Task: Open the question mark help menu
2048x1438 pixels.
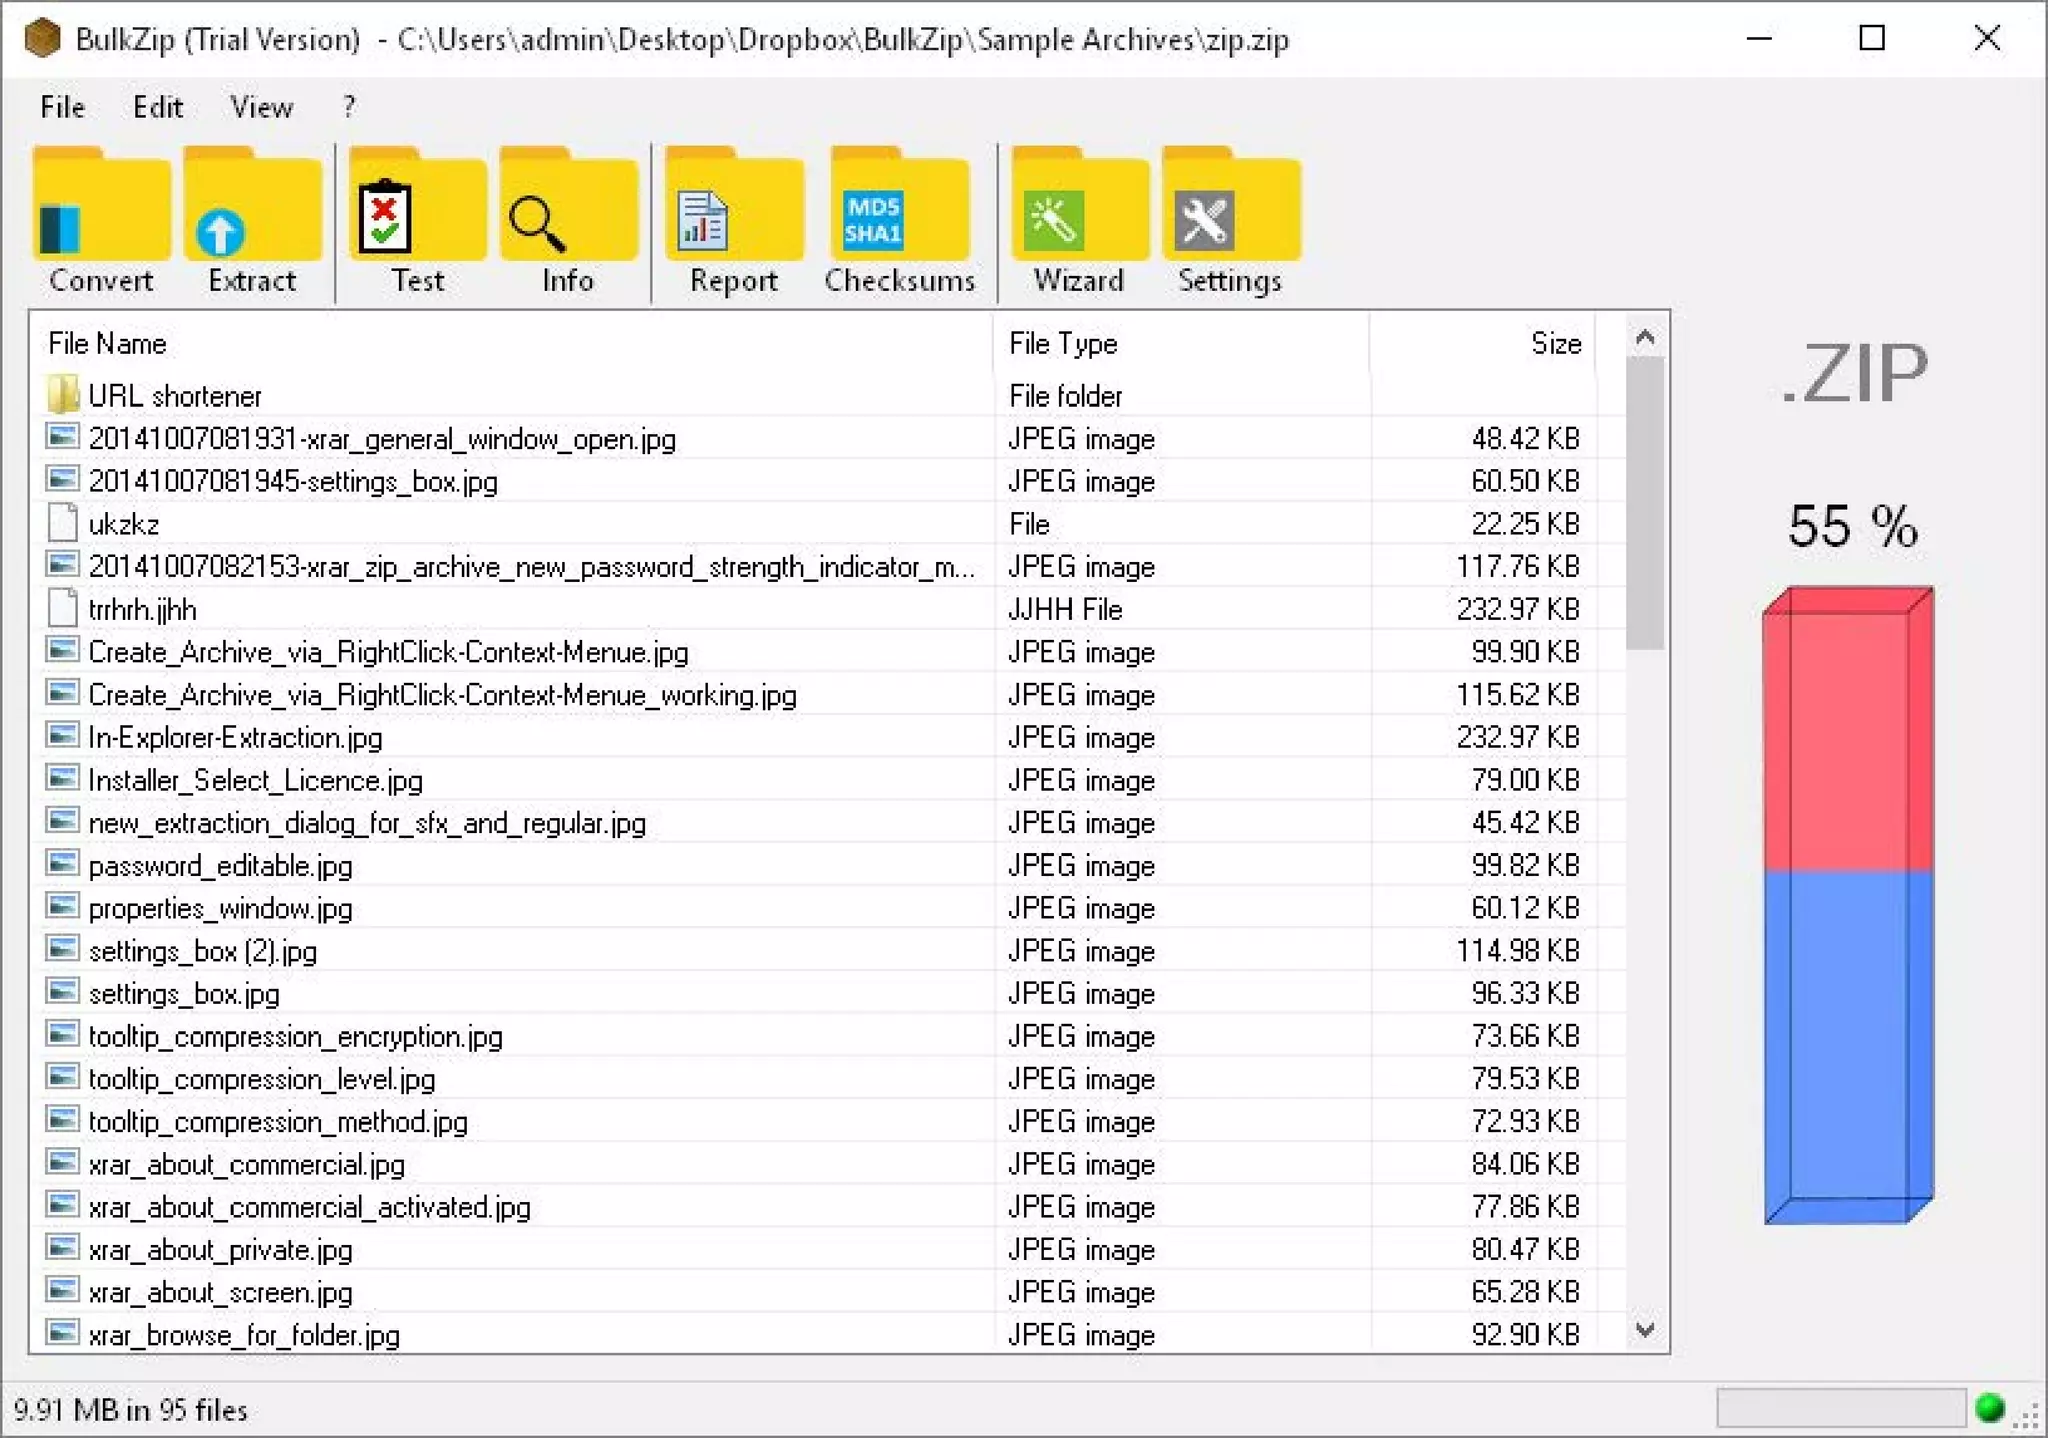Action: (348, 107)
